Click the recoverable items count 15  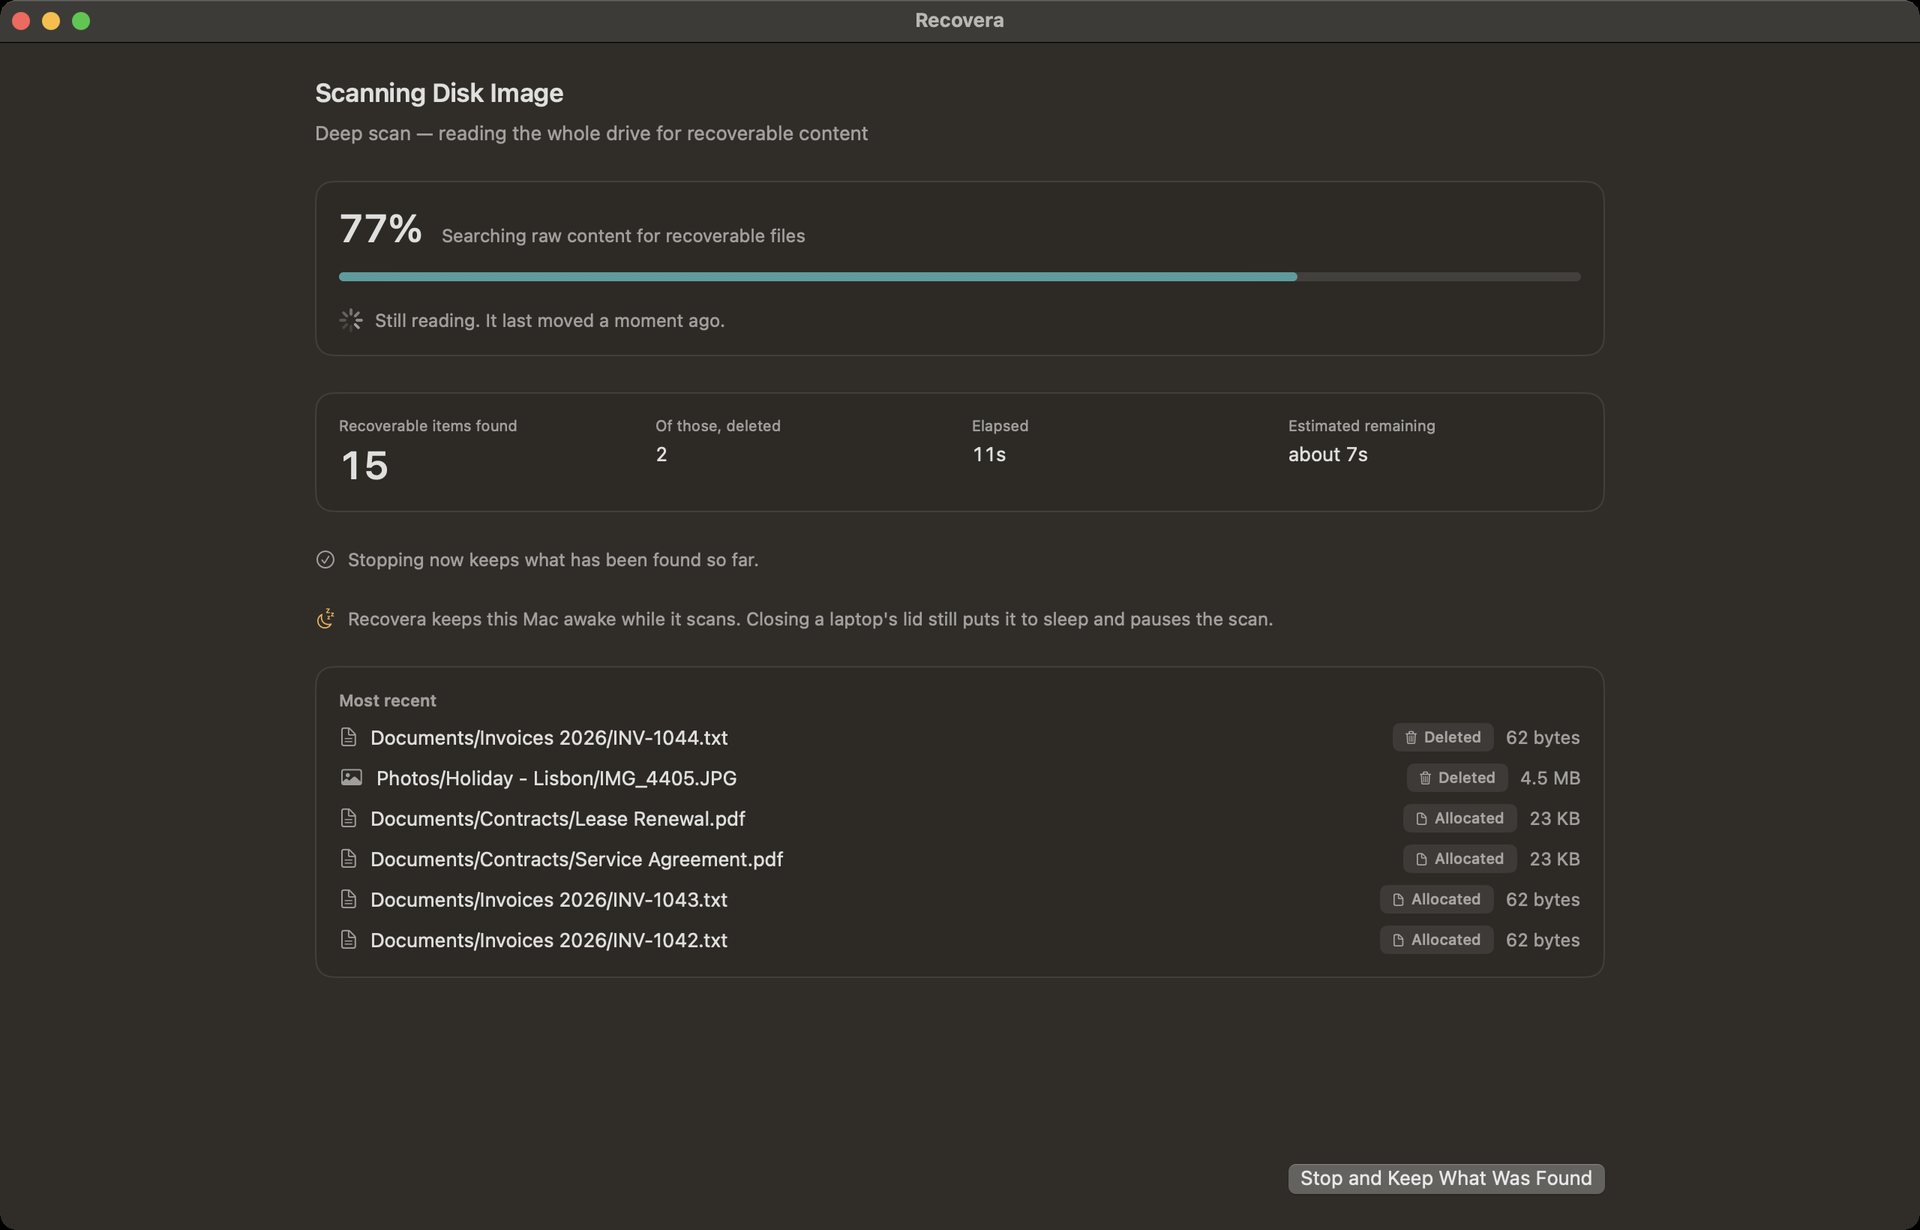[364, 465]
